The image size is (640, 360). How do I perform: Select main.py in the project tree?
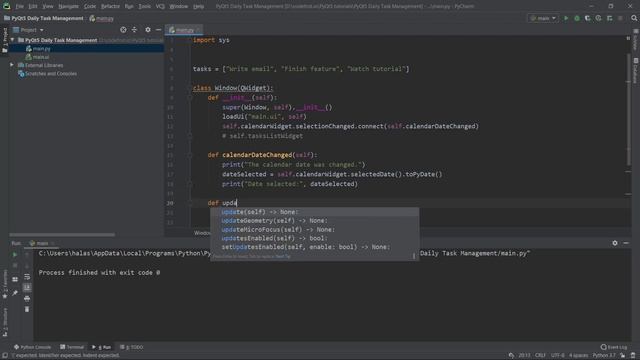42,49
